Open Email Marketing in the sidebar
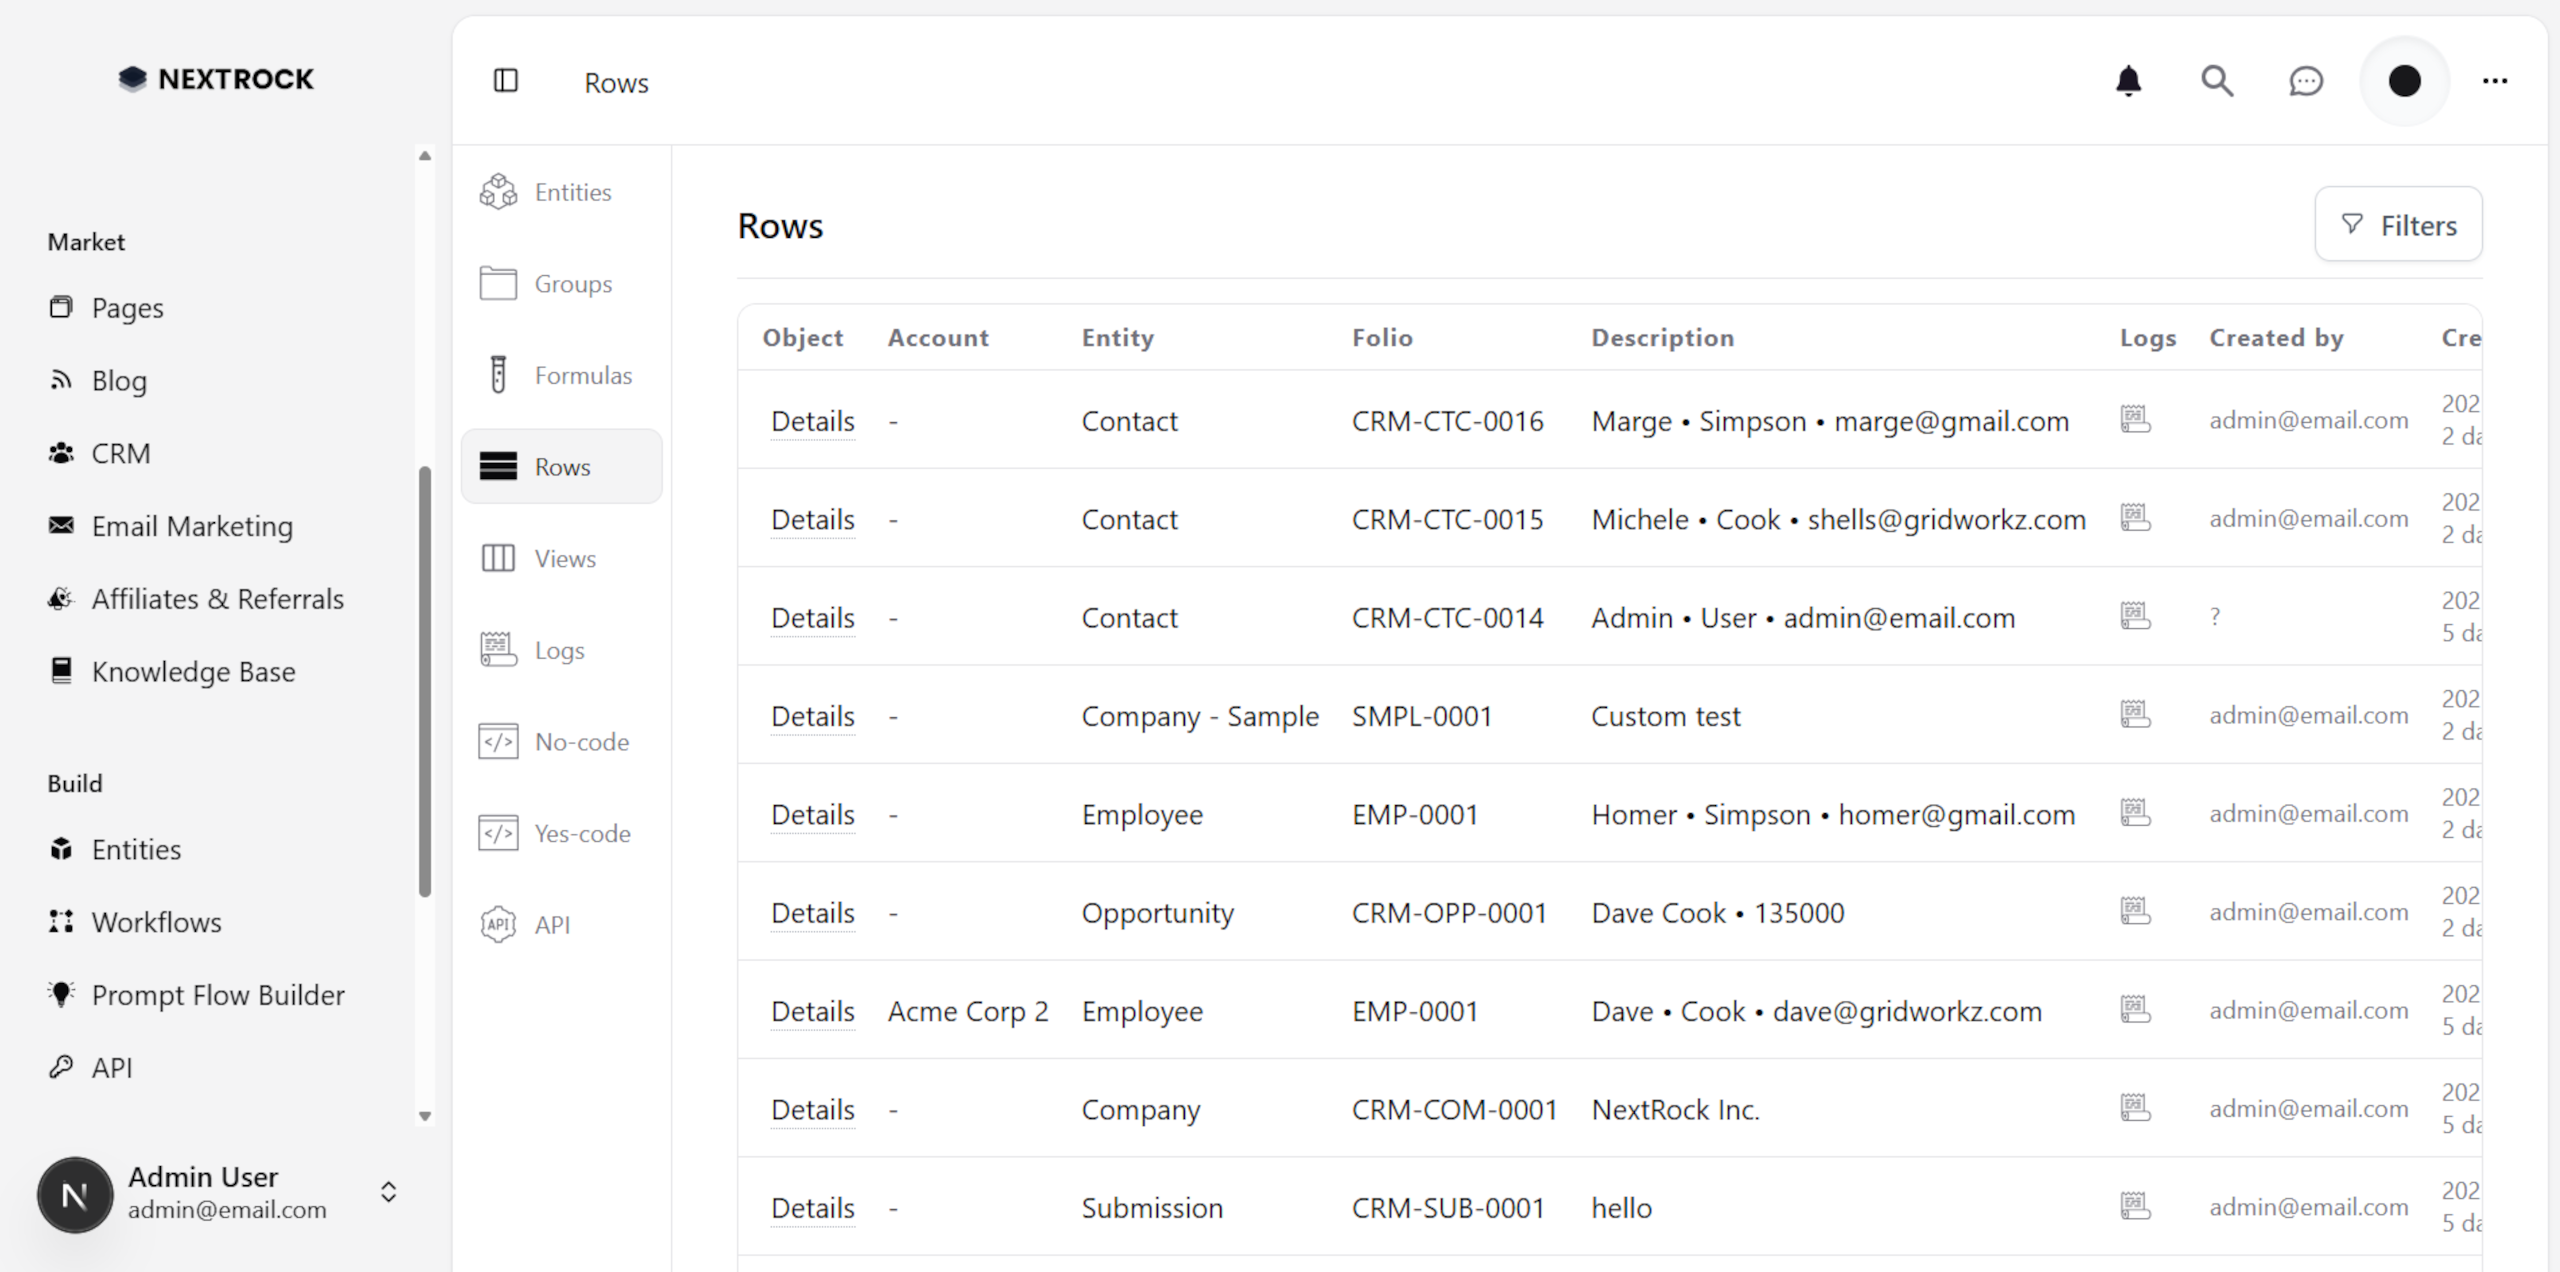 click(x=192, y=526)
